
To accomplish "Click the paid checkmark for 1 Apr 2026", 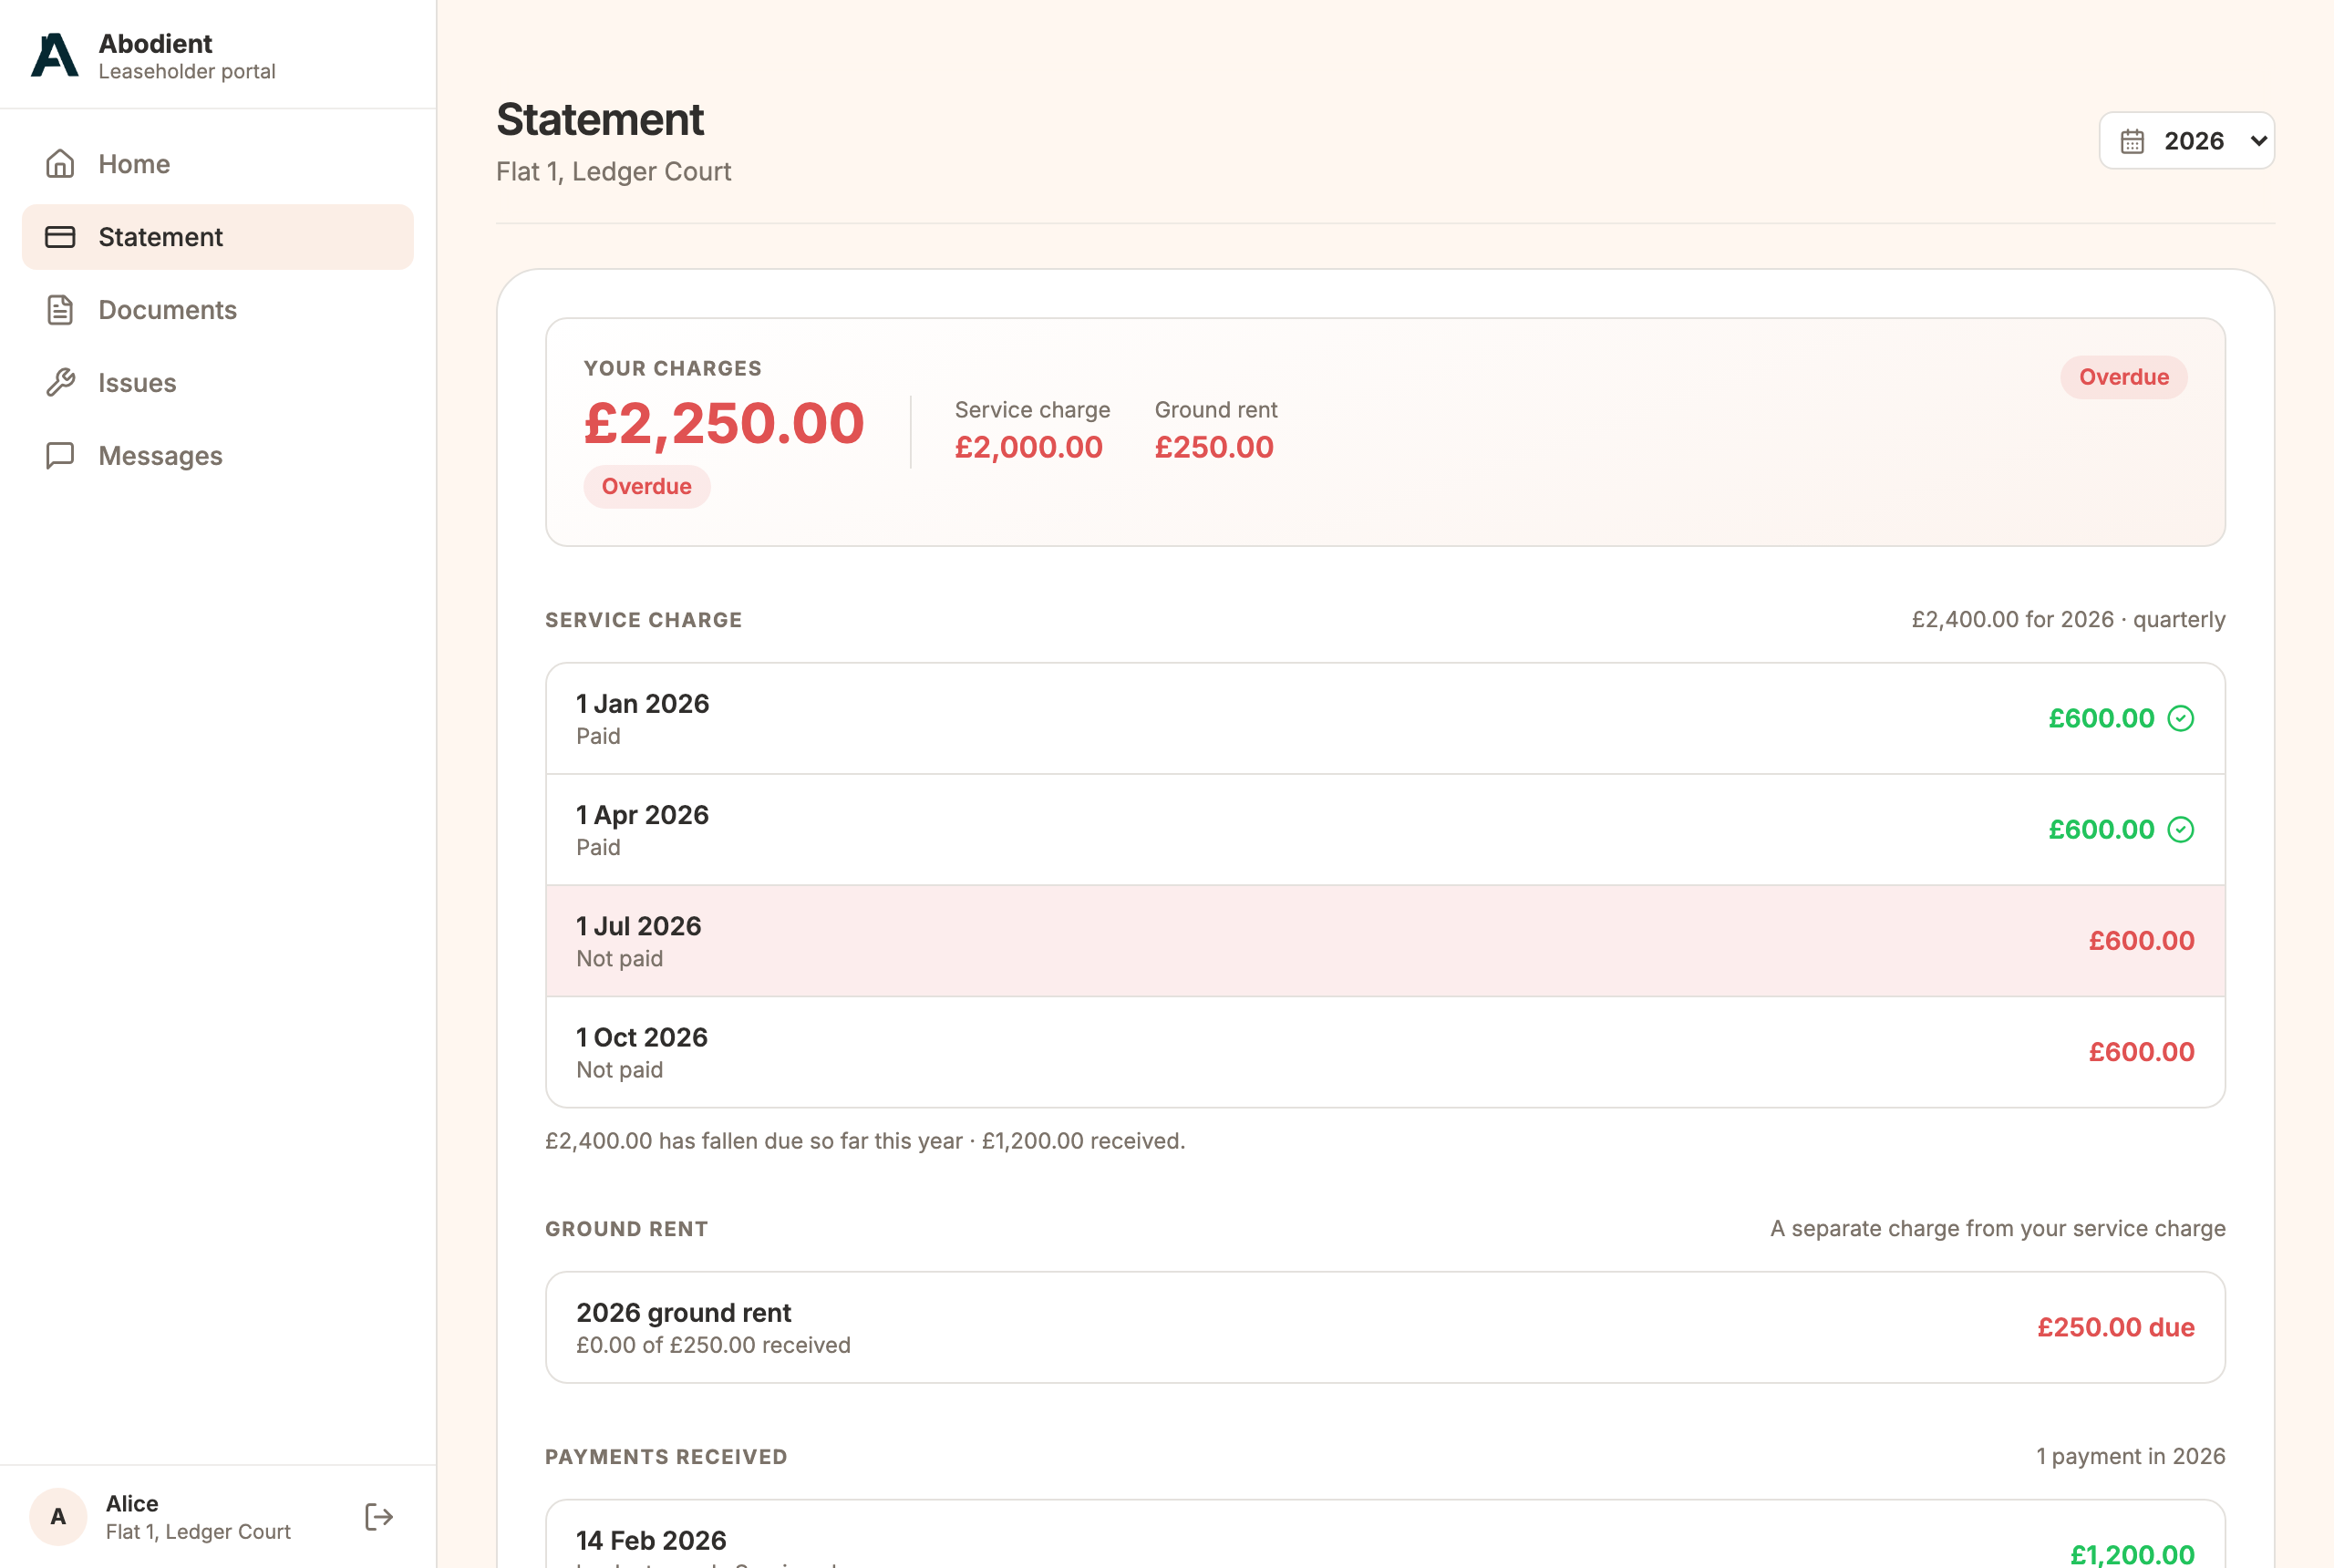I will tap(2181, 829).
